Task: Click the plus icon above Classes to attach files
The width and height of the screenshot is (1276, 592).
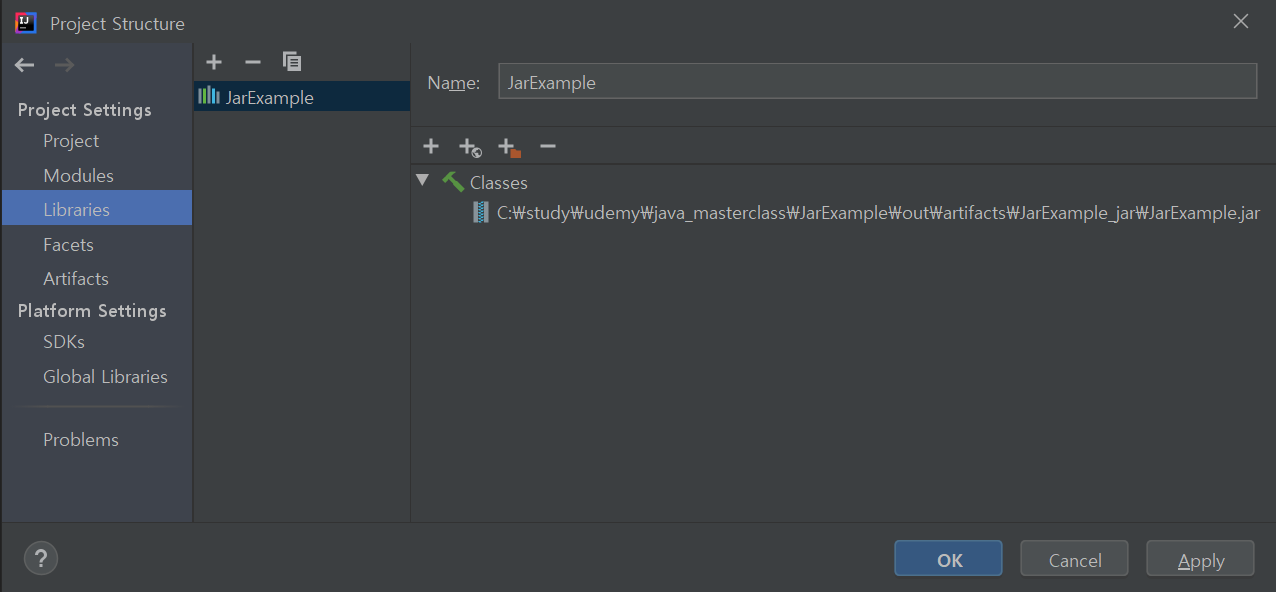Action: (x=430, y=146)
